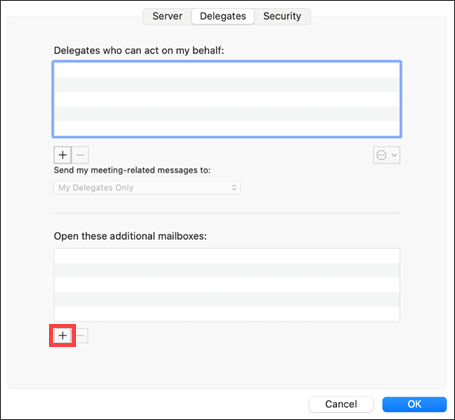Click up-down arrows on My Delegates Only
455x420 pixels.
pos(234,188)
